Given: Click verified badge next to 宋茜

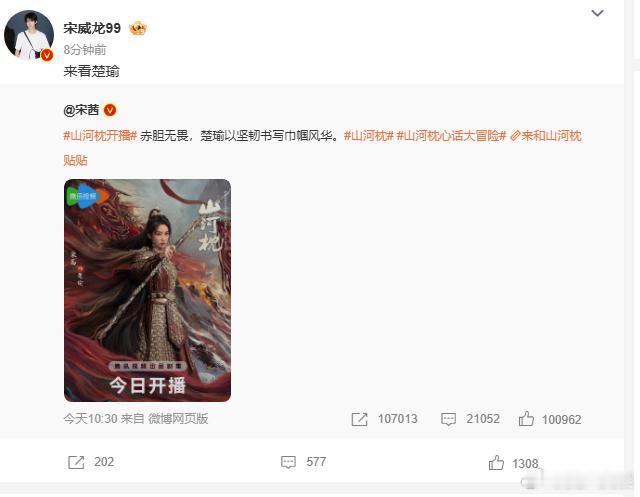Looking at the screenshot, I should coord(110,110).
